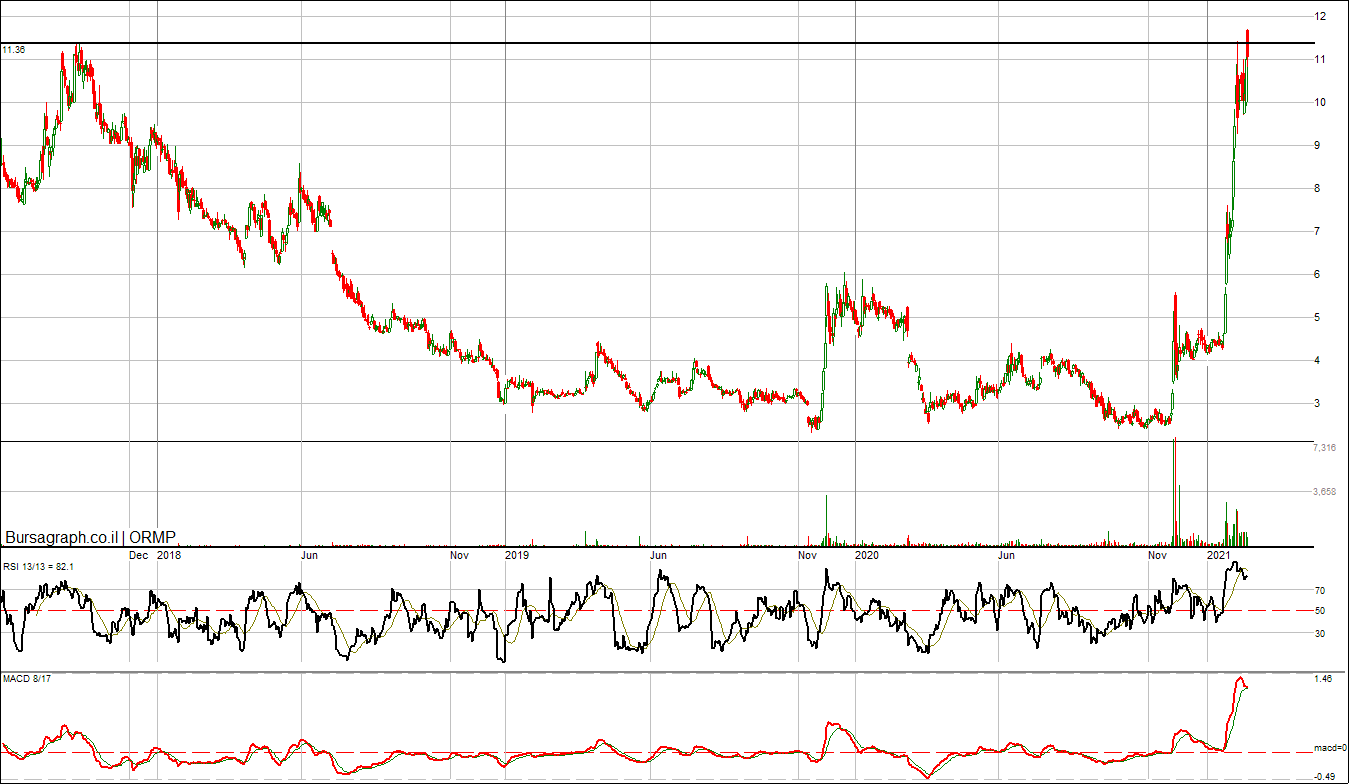
Task: Select RSI axis level 70
Action: click(x=1320, y=591)
